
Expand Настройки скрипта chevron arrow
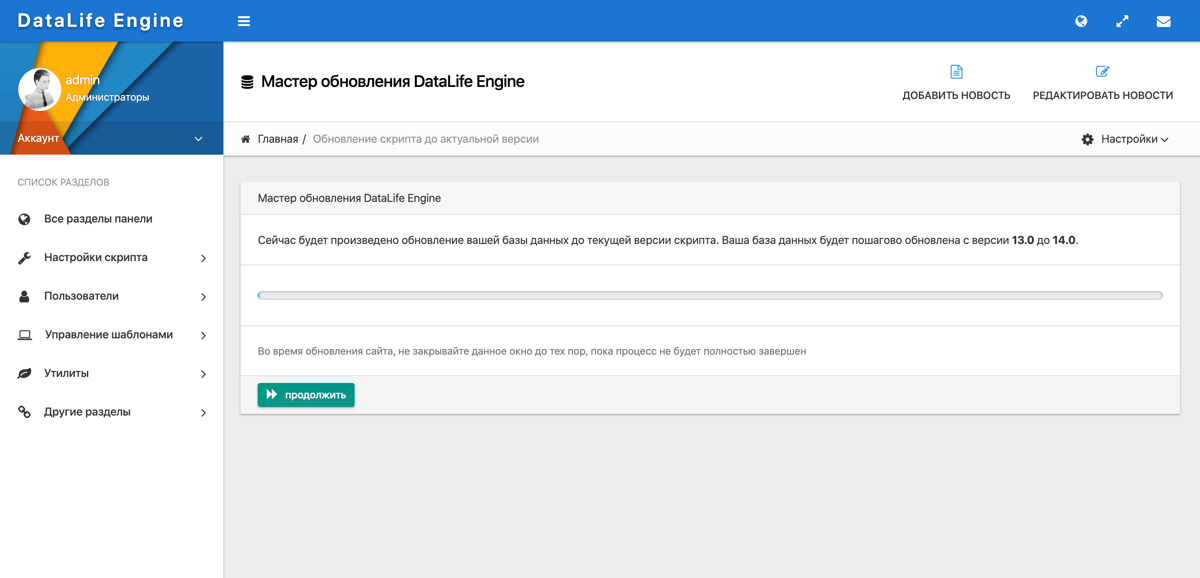[203, 258]
